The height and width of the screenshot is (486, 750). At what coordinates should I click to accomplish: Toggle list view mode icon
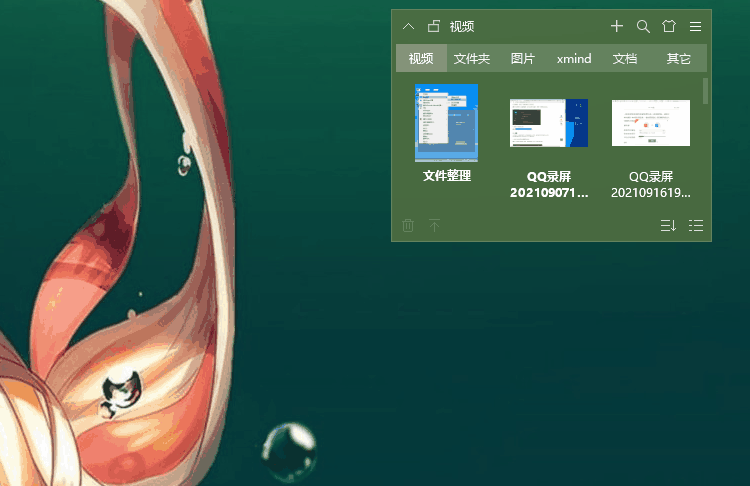coord(696,226)
